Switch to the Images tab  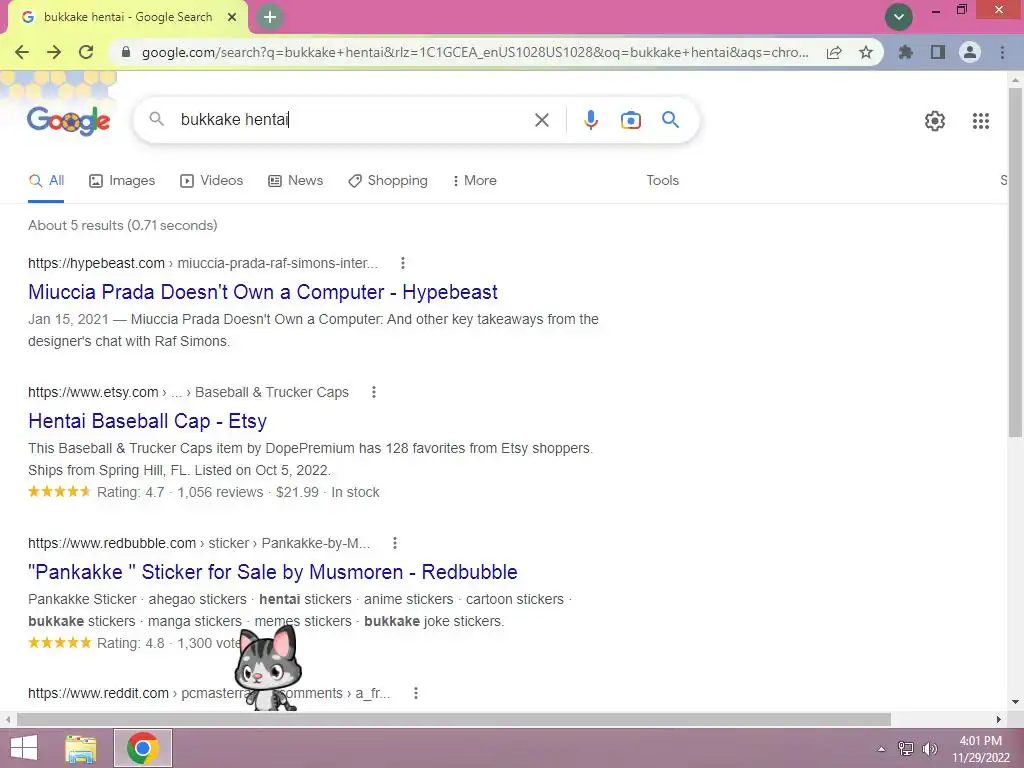(x=122, y=181)
